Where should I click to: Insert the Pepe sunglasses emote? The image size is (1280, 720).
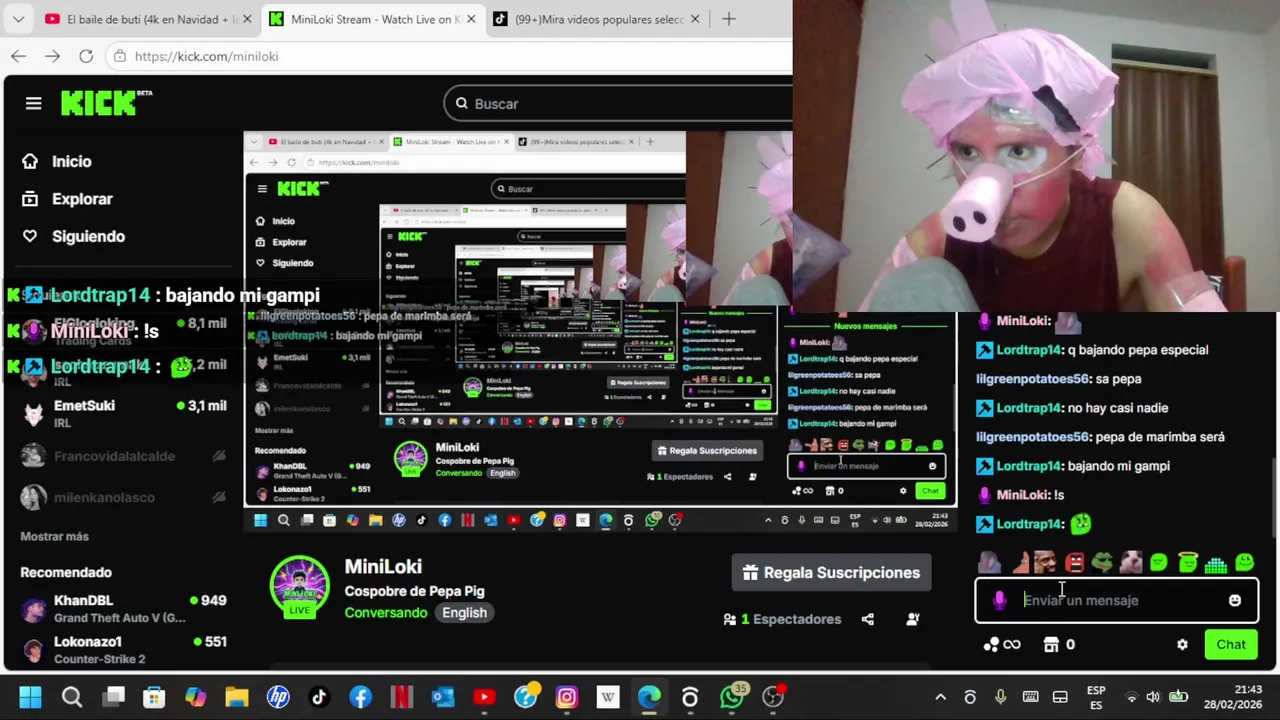1102,563
